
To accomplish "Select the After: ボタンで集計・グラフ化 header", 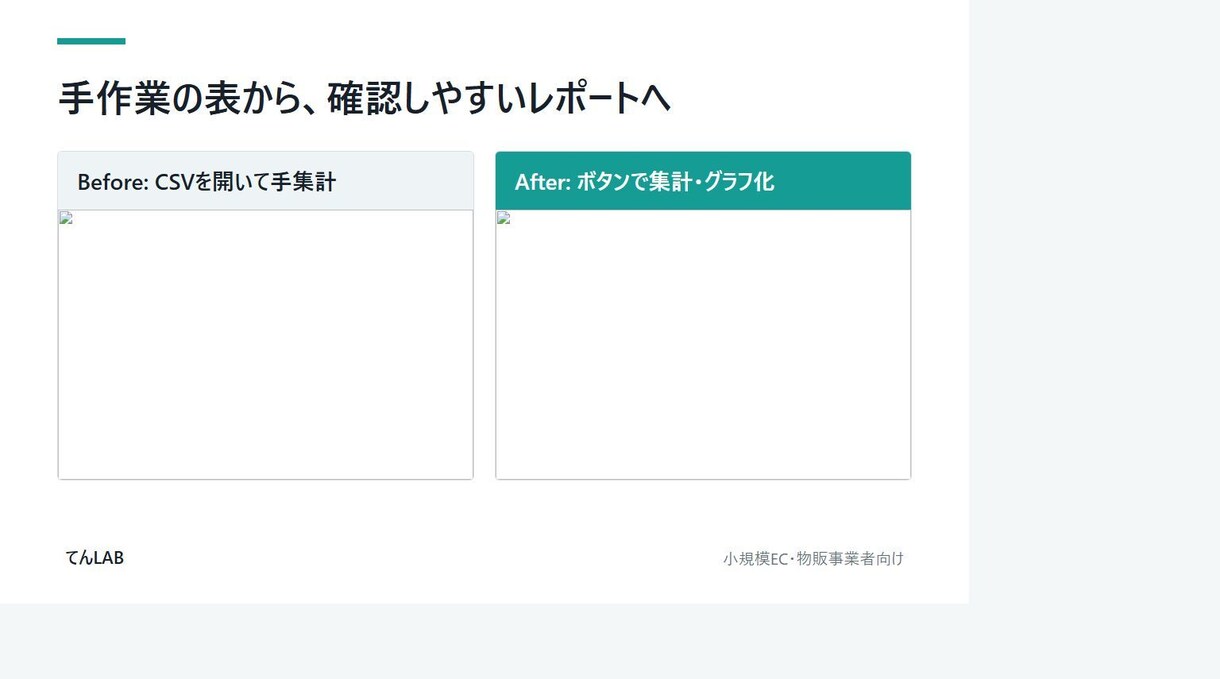I will [x=703, y=181].
